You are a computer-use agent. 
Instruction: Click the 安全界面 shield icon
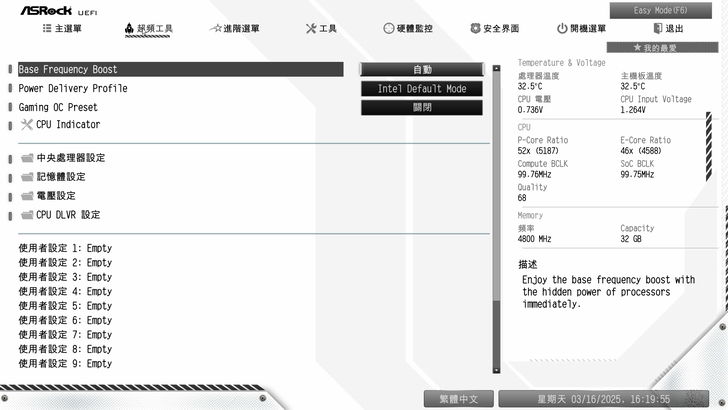[475, 29]
